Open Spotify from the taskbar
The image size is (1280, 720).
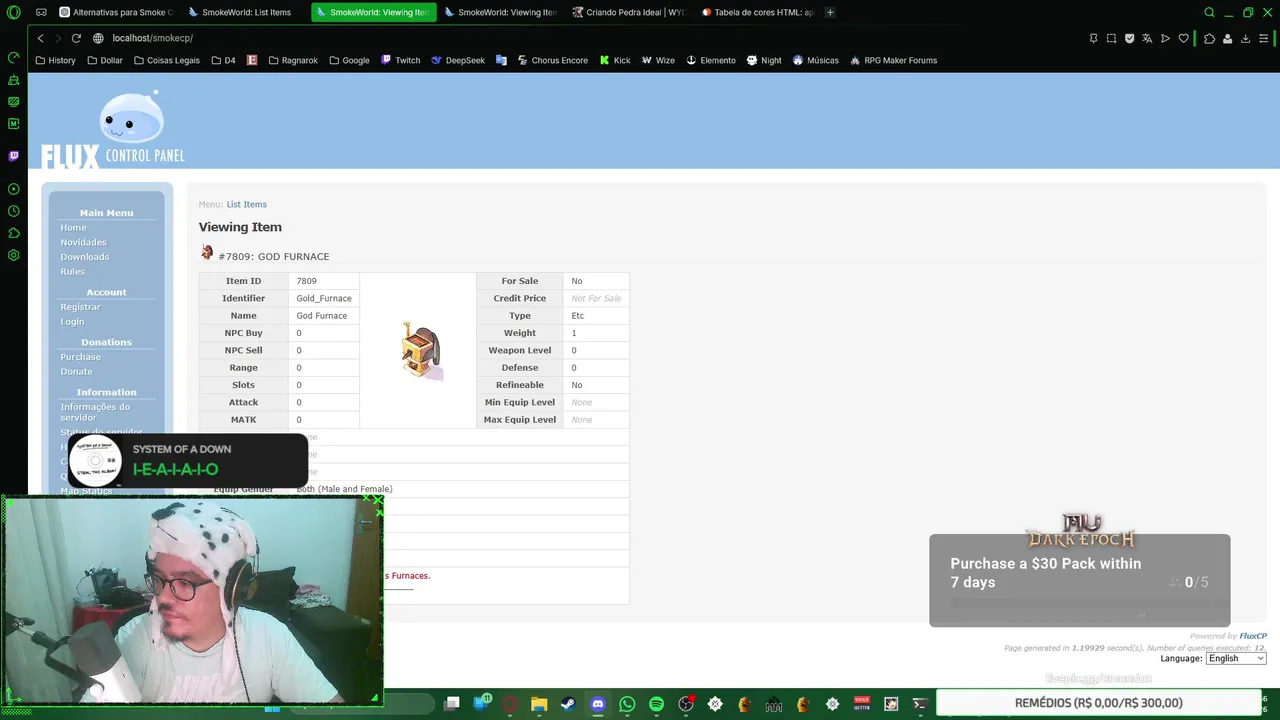pyautogui.click(x=656, y=704)
